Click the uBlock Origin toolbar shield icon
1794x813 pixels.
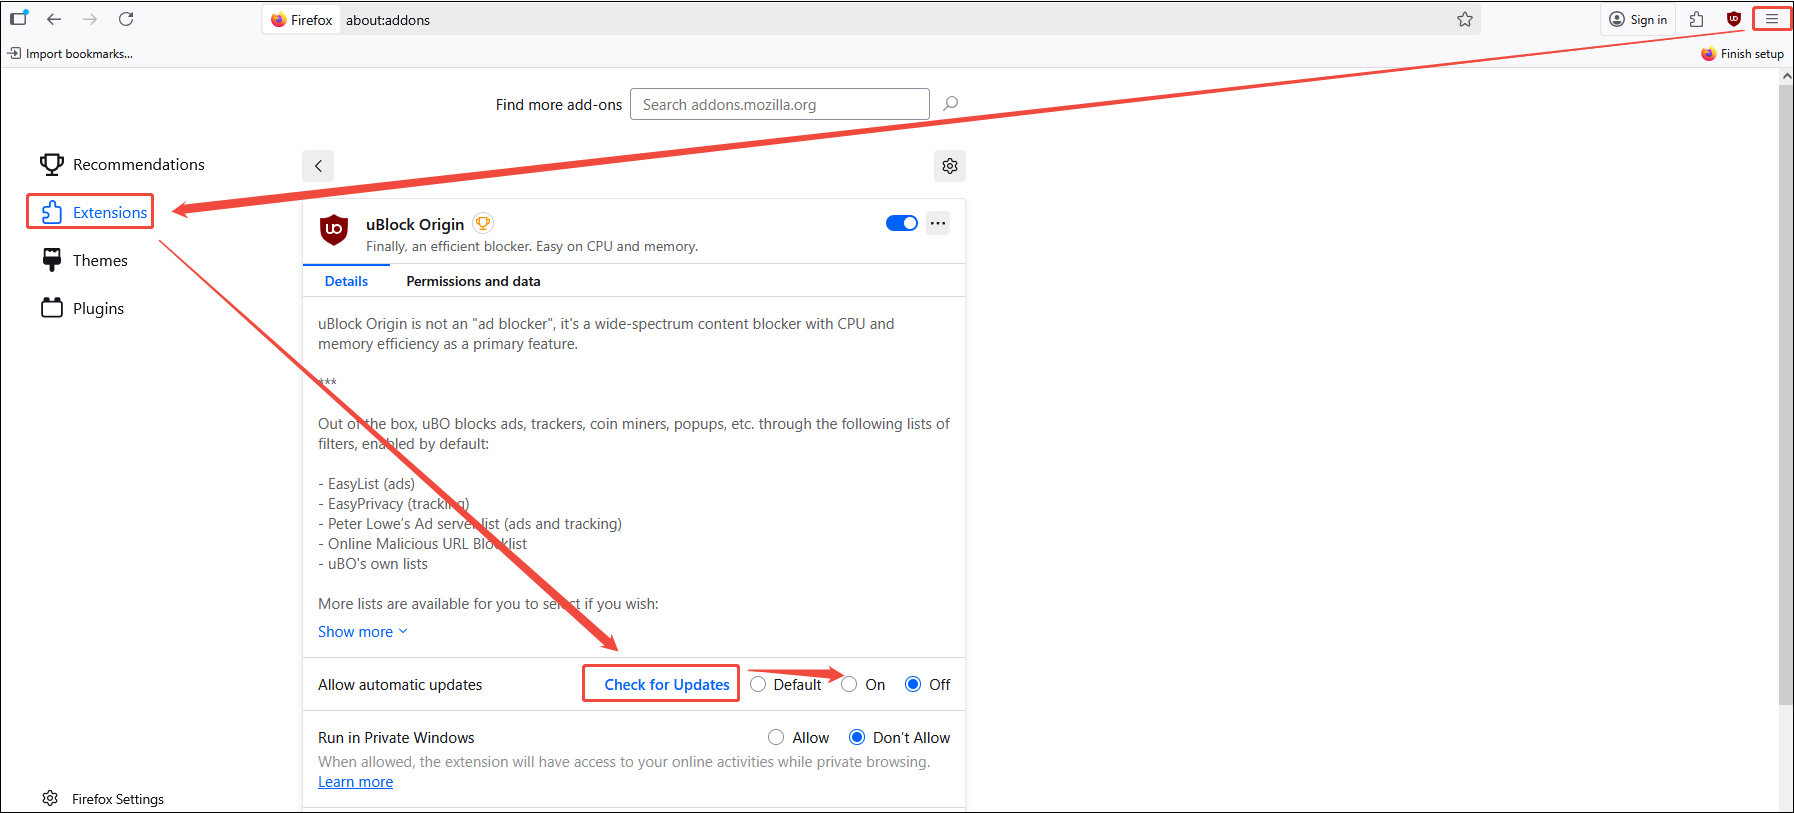(x=1734, y=19)
